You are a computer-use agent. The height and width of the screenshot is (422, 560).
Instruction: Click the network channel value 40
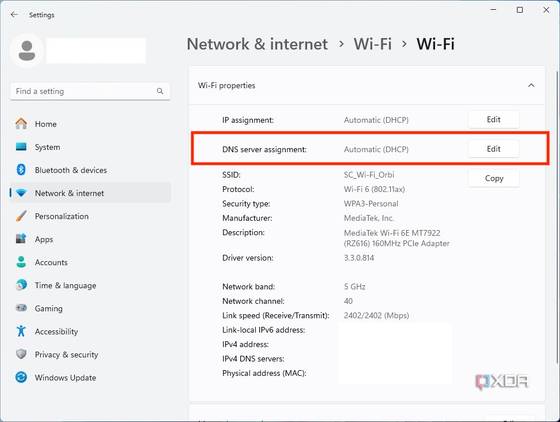(348, 301)
